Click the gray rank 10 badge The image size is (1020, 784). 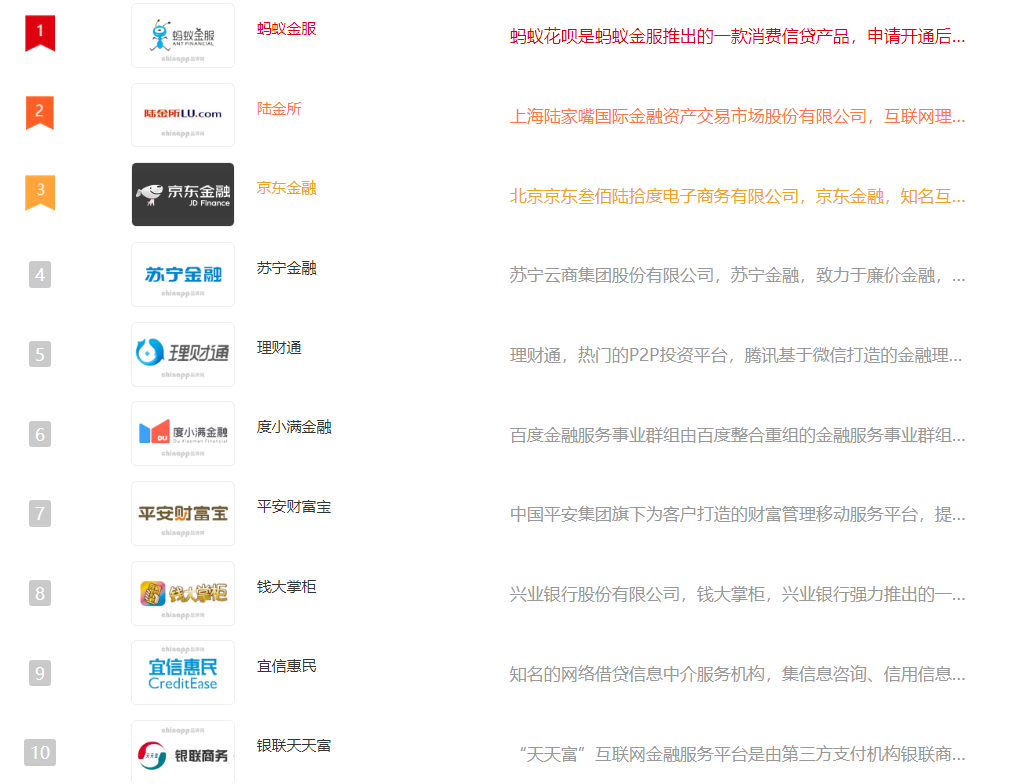(40, 753)
